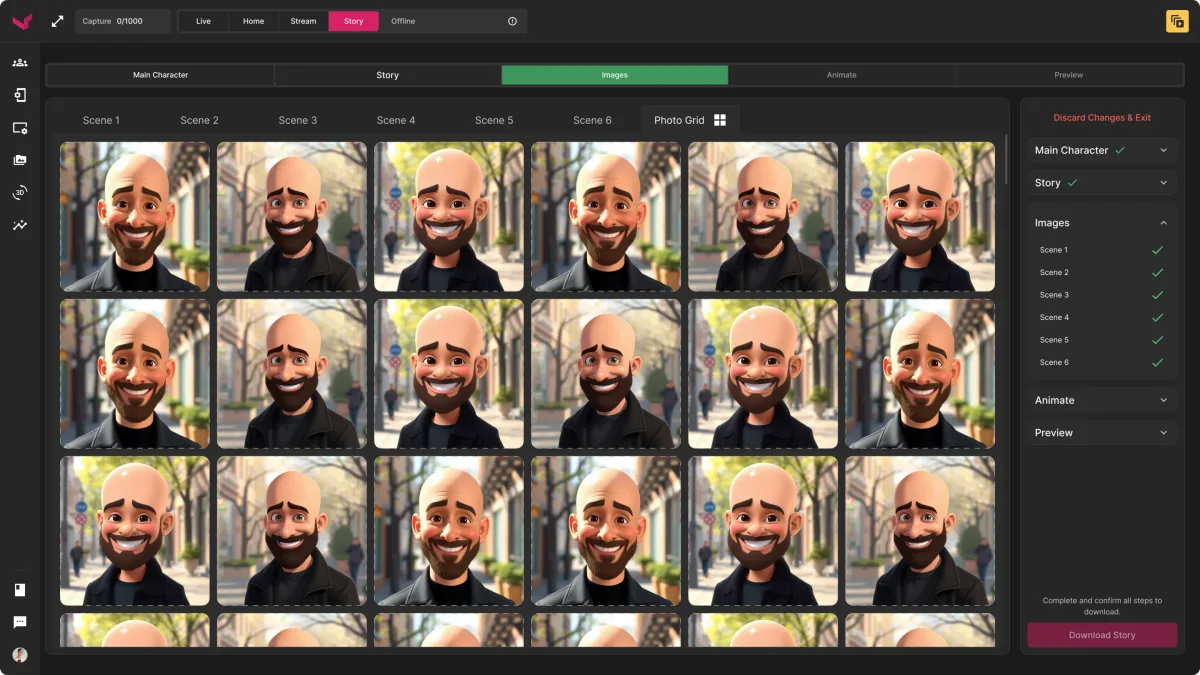Click Discard Changes & Exit
Screen dimensions: 1200x675
[1102, 118]
